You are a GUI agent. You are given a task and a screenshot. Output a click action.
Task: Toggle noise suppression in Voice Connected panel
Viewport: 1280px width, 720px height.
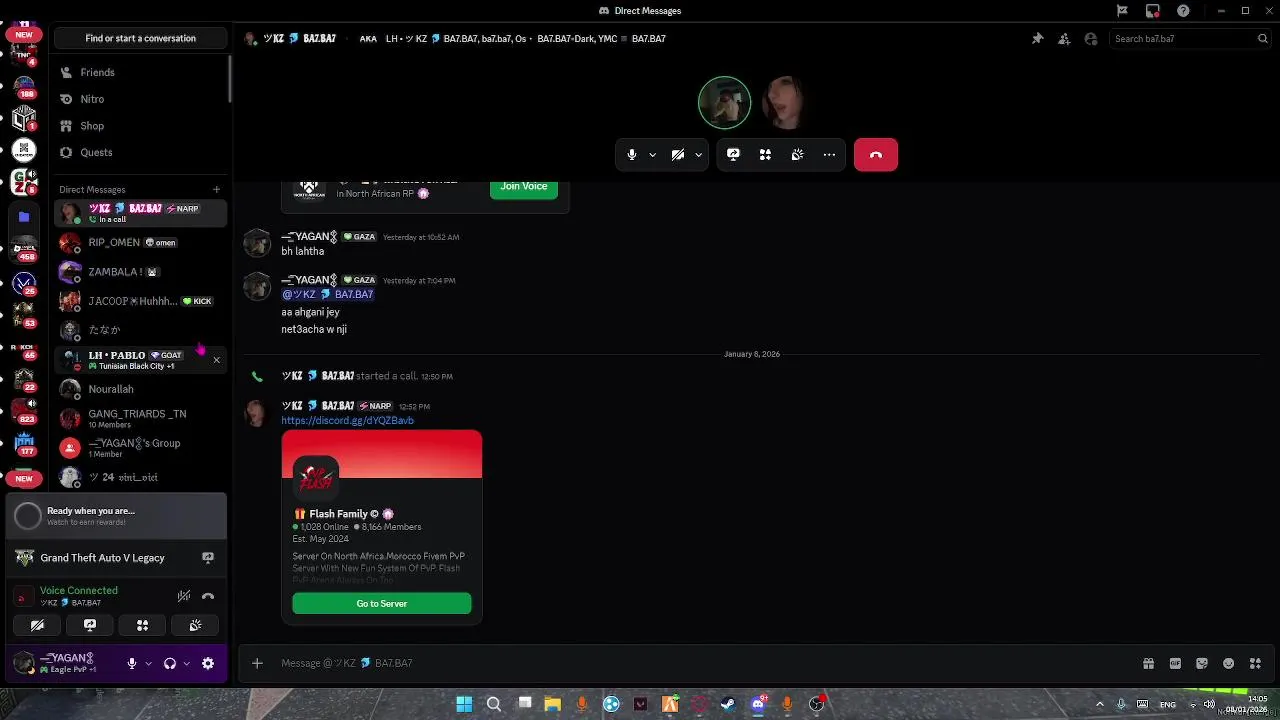184,596
